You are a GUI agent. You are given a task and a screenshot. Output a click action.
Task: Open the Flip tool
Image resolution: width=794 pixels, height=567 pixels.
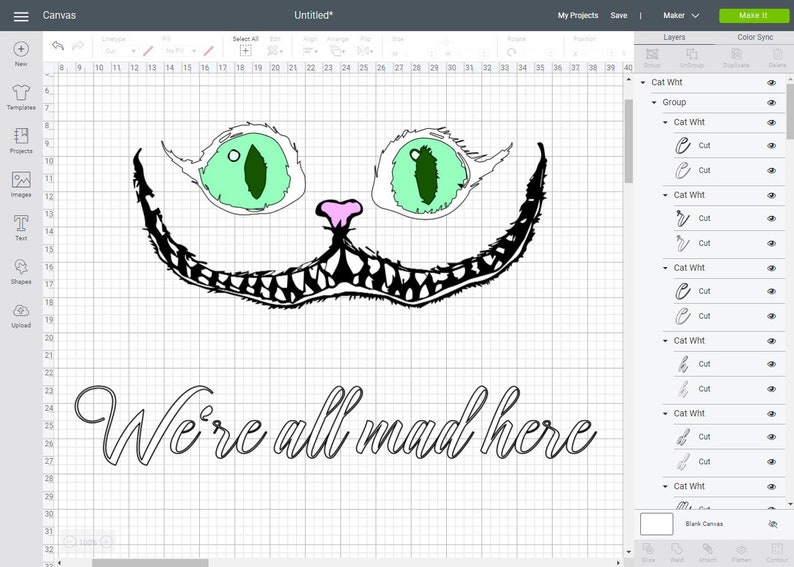(365, 46)
